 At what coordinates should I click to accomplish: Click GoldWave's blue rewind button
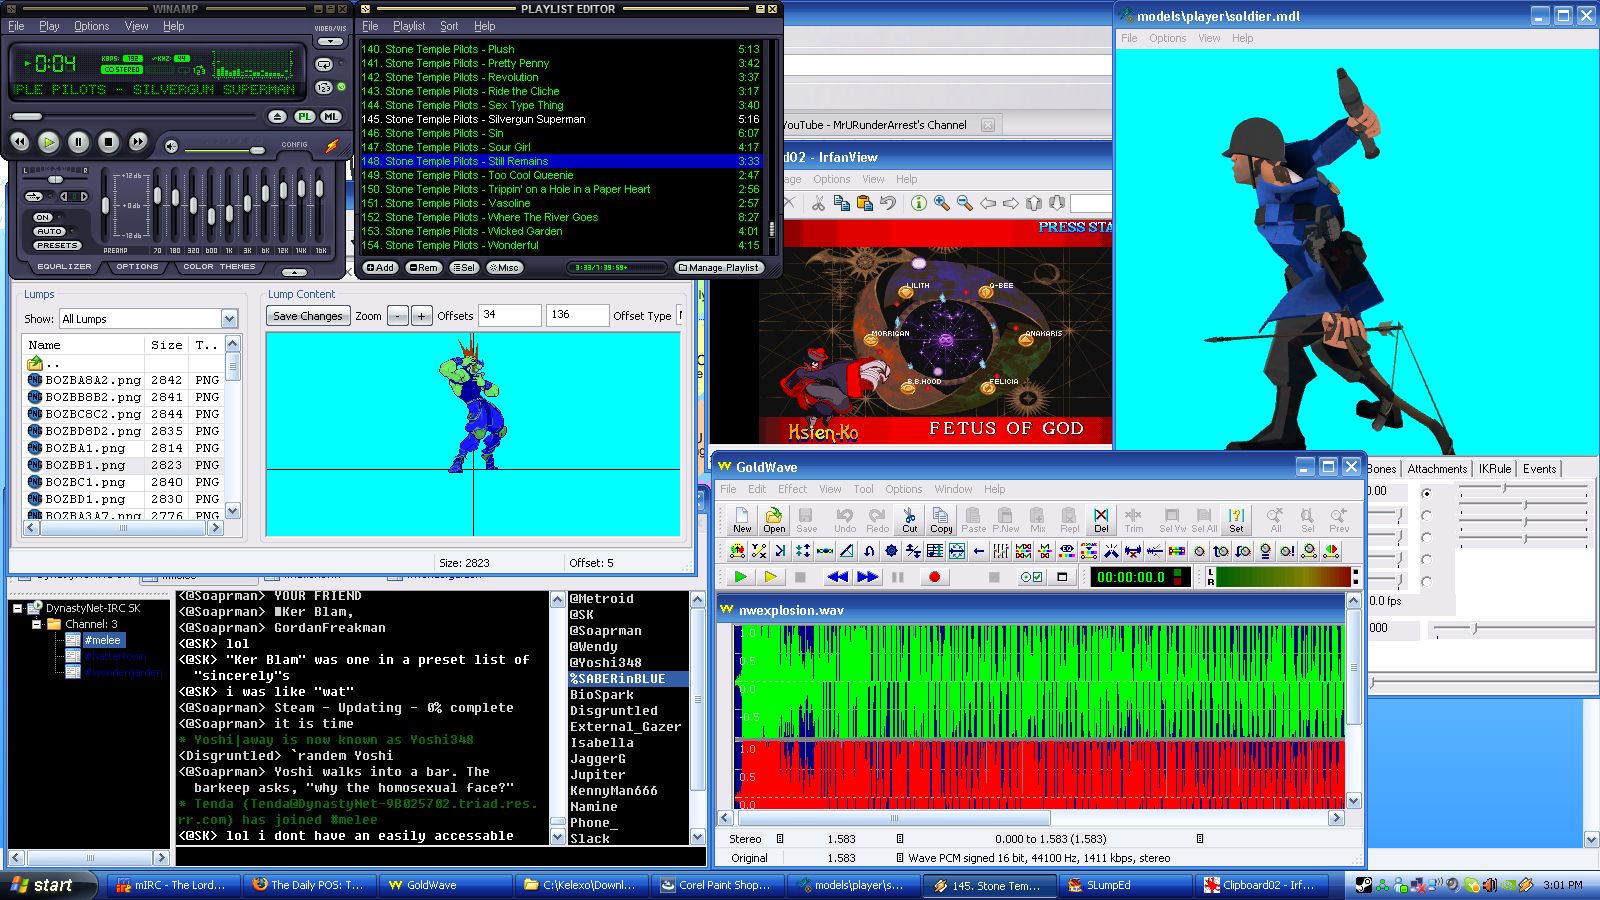837,577
